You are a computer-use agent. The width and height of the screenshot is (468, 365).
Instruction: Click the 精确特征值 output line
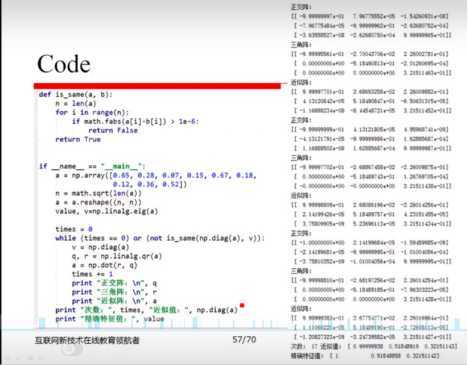365,356
